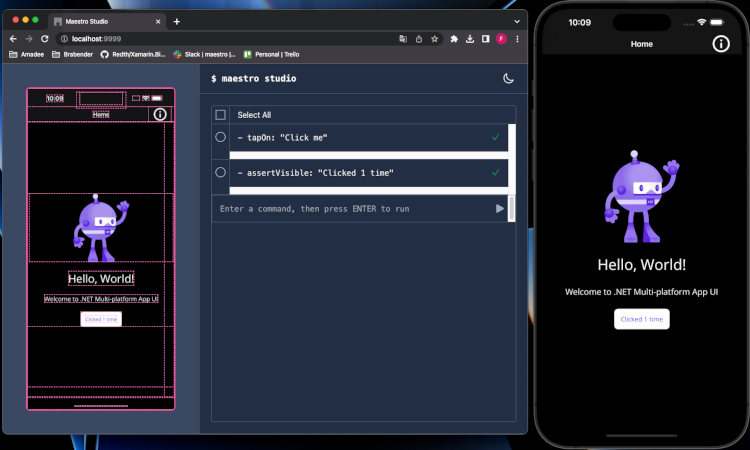Click the run command play arrow
Screen dimensions: 750x450
click(500, 208)
